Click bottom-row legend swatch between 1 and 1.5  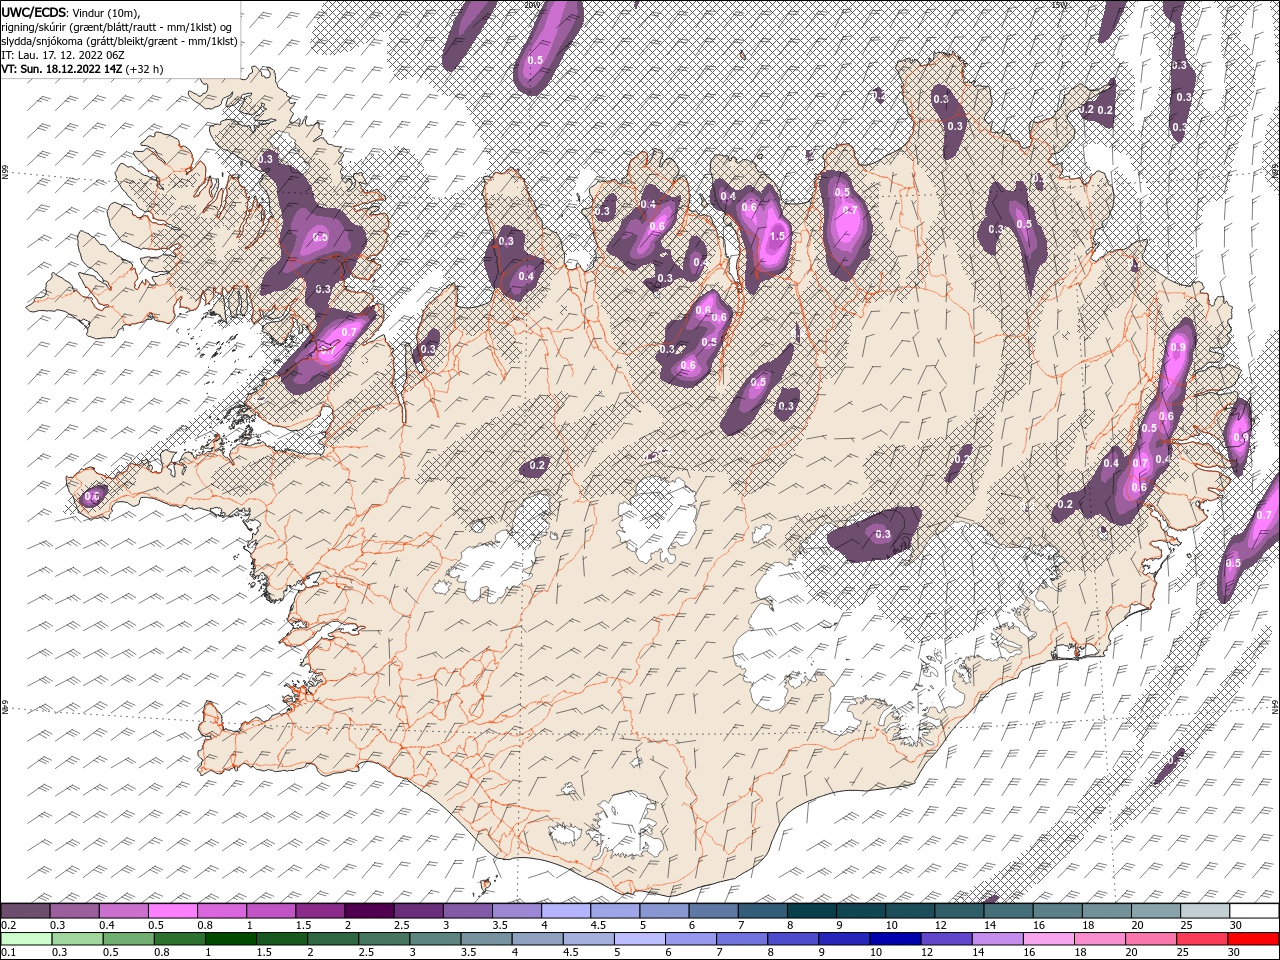tap(230, 939)
